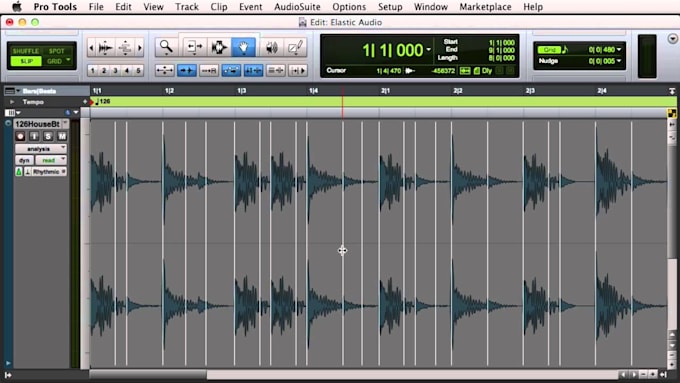Open read automation mode dropdown

click(51, 160)
